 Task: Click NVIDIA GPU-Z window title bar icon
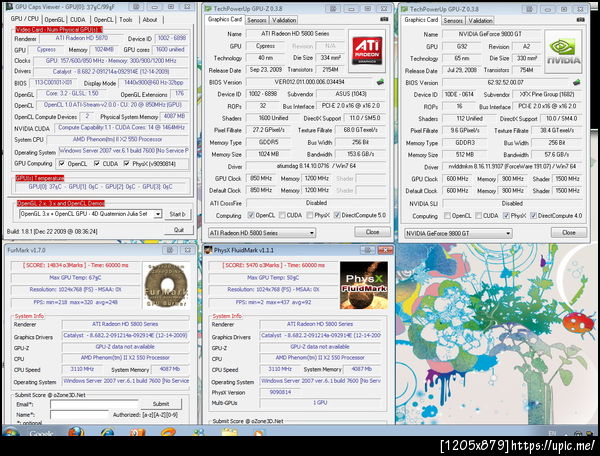(x=404, y=9)
